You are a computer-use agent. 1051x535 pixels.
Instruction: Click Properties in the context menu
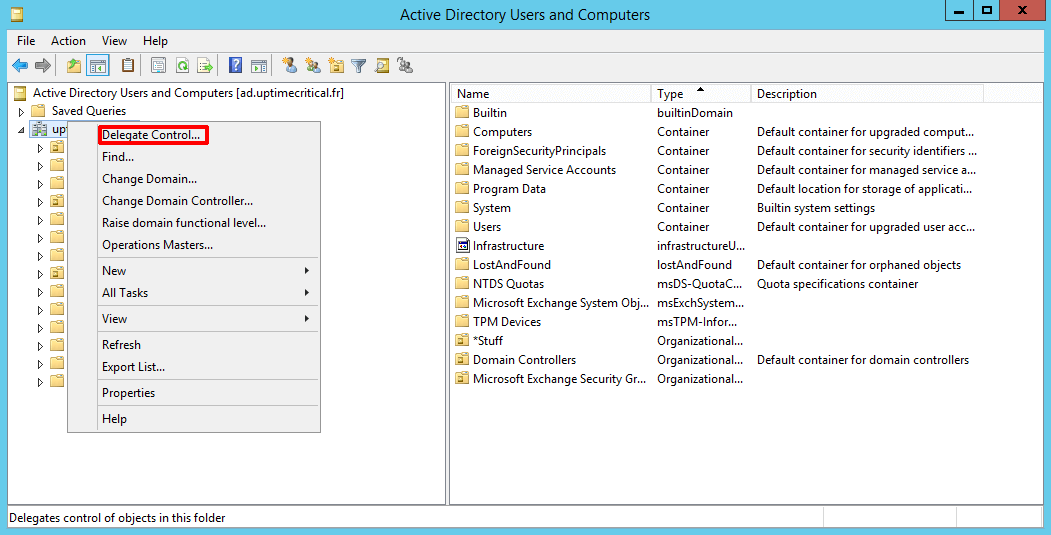206,394
